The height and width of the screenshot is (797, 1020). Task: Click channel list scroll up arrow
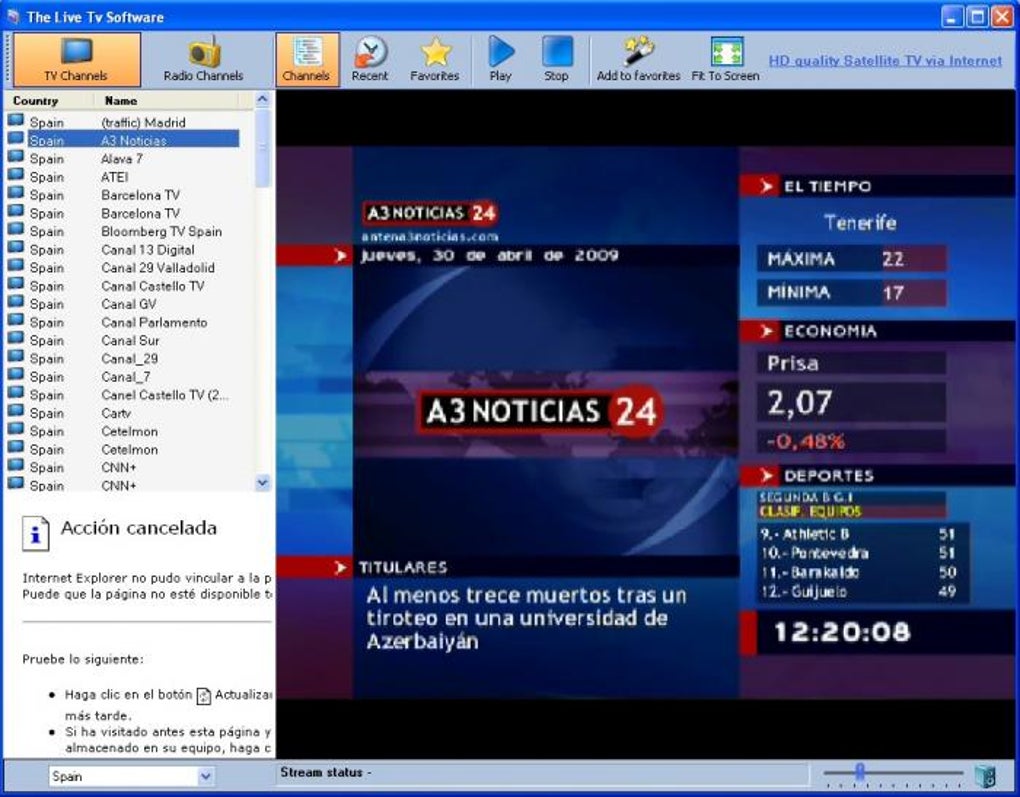pyautogui.click(x=262, y=100)
